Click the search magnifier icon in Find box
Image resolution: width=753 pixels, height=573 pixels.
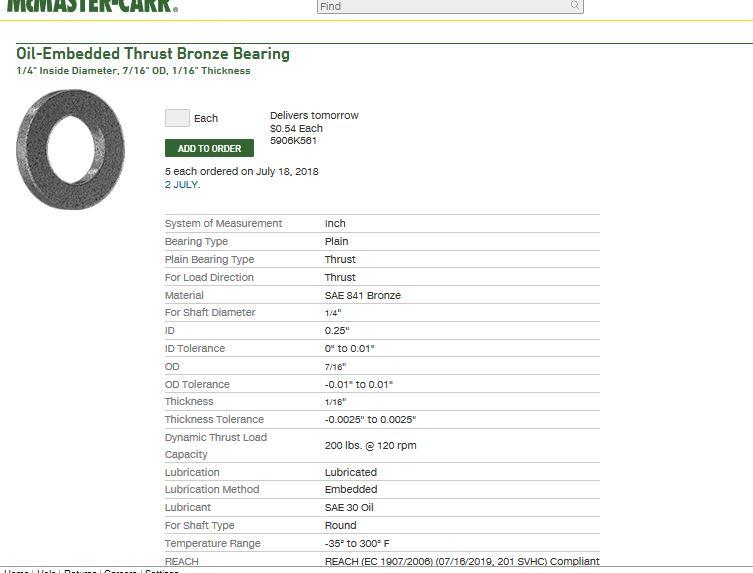[x=575, y=5]
